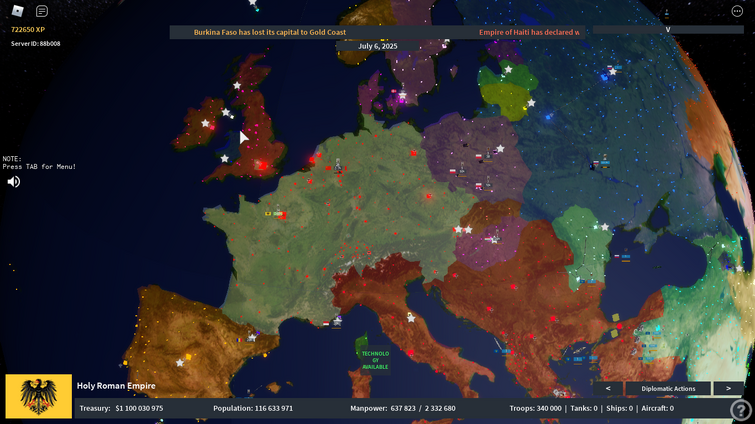Select the Manpower value text

[403, 408]
